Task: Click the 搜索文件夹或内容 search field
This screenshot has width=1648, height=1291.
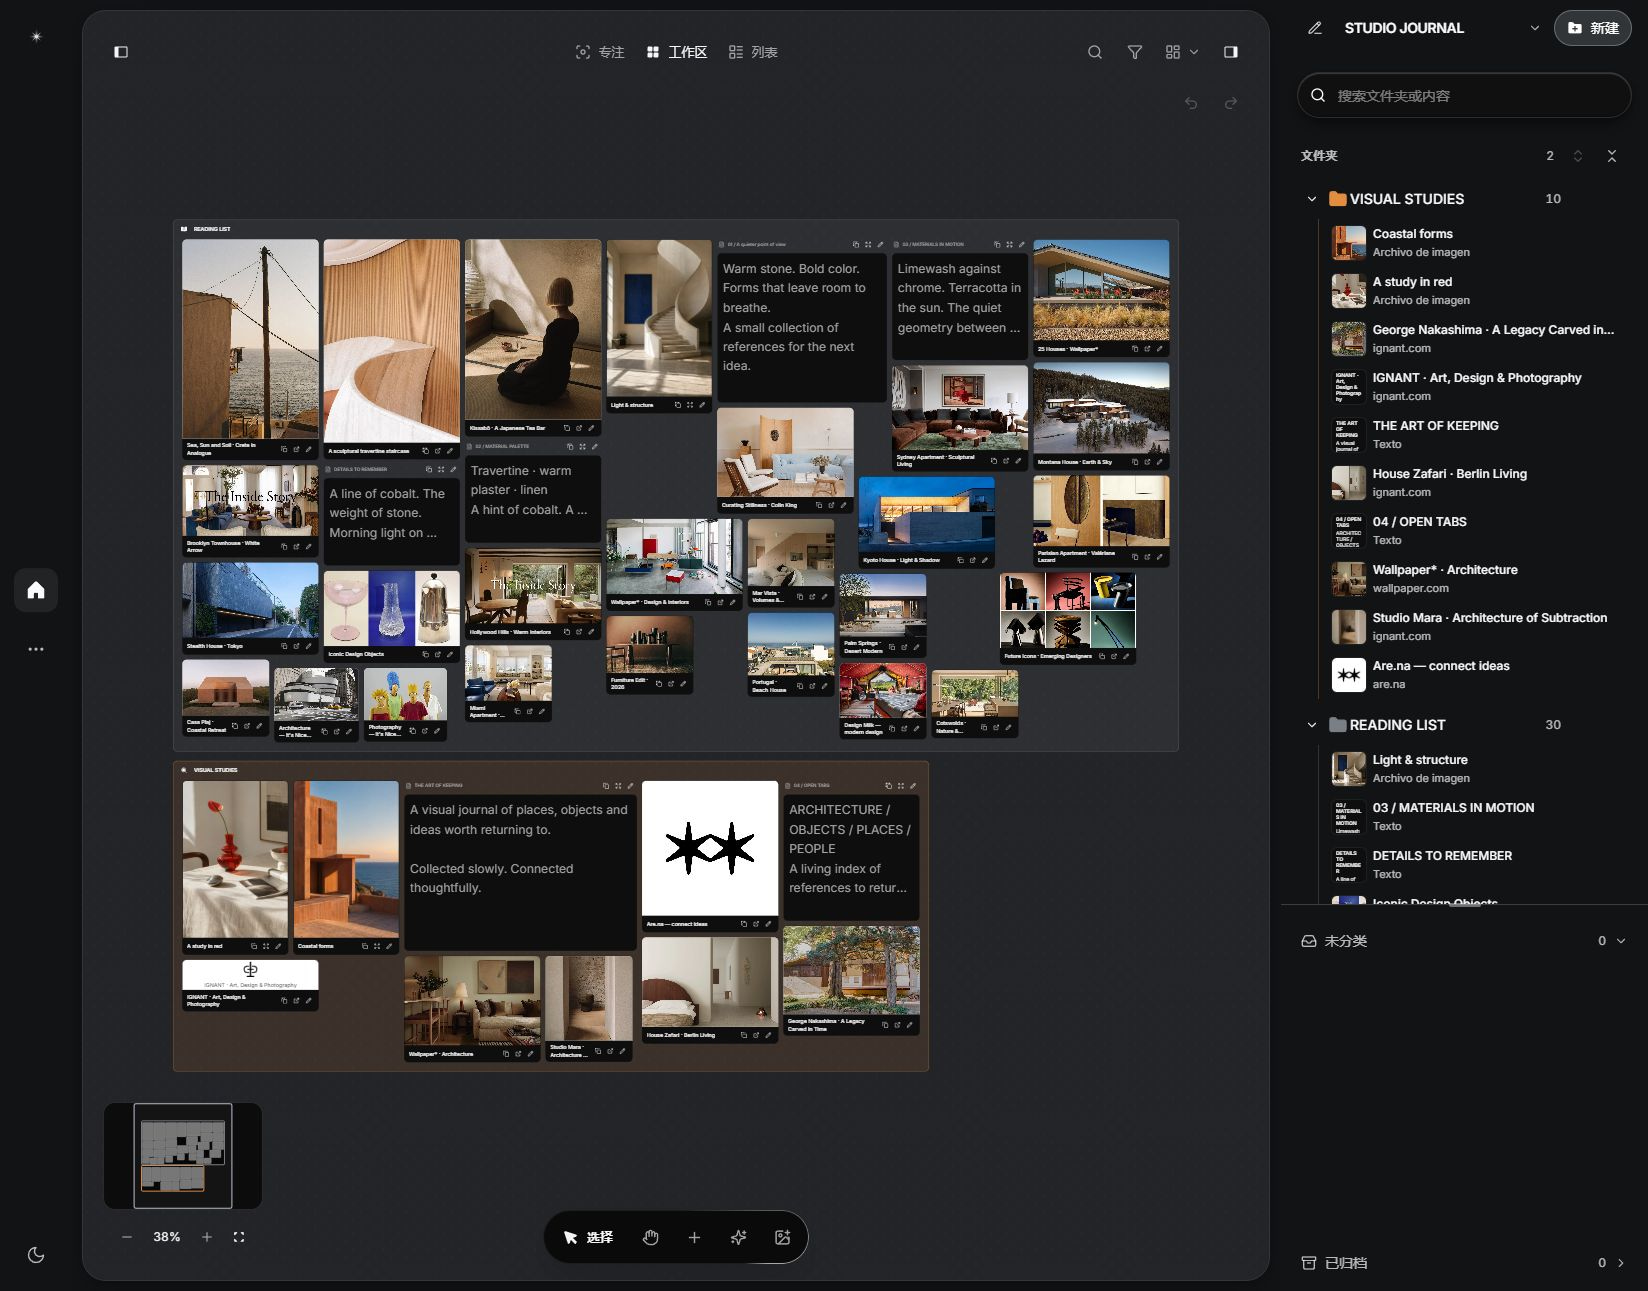Action: point(1464,96)
